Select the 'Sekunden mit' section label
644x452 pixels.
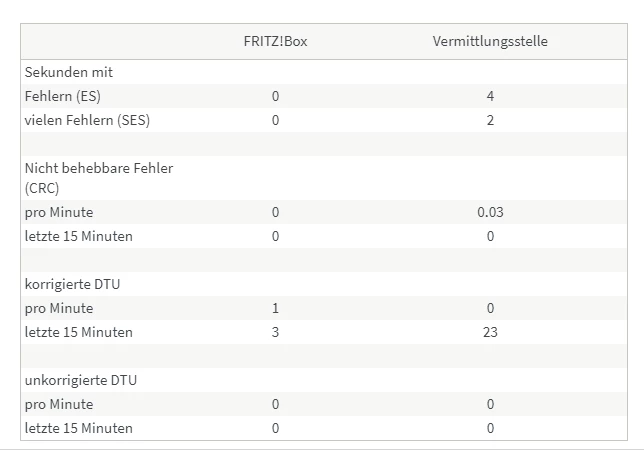[x=69, y=72]
